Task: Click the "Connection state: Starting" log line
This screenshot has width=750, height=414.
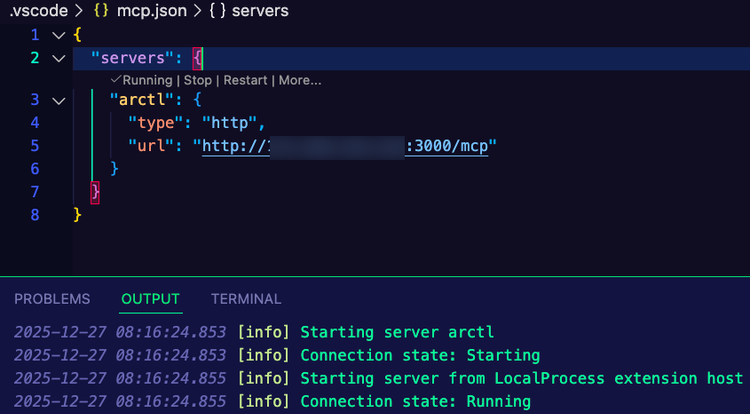Action: pos(277,355)
